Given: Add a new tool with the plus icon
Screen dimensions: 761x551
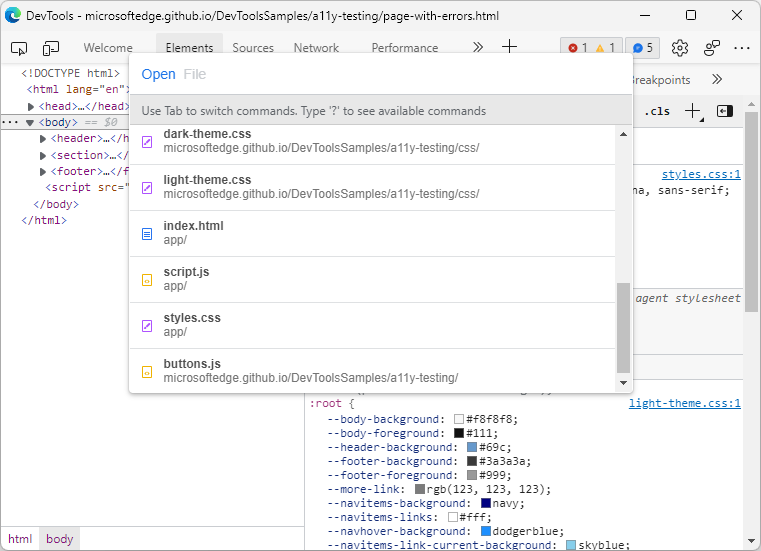Looking at the screenshot, I should point(509,47).
